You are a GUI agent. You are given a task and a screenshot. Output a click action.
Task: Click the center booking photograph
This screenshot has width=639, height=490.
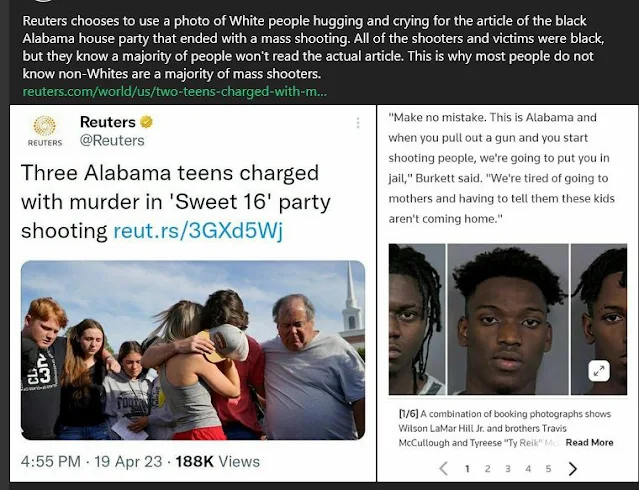coord(508,319)
